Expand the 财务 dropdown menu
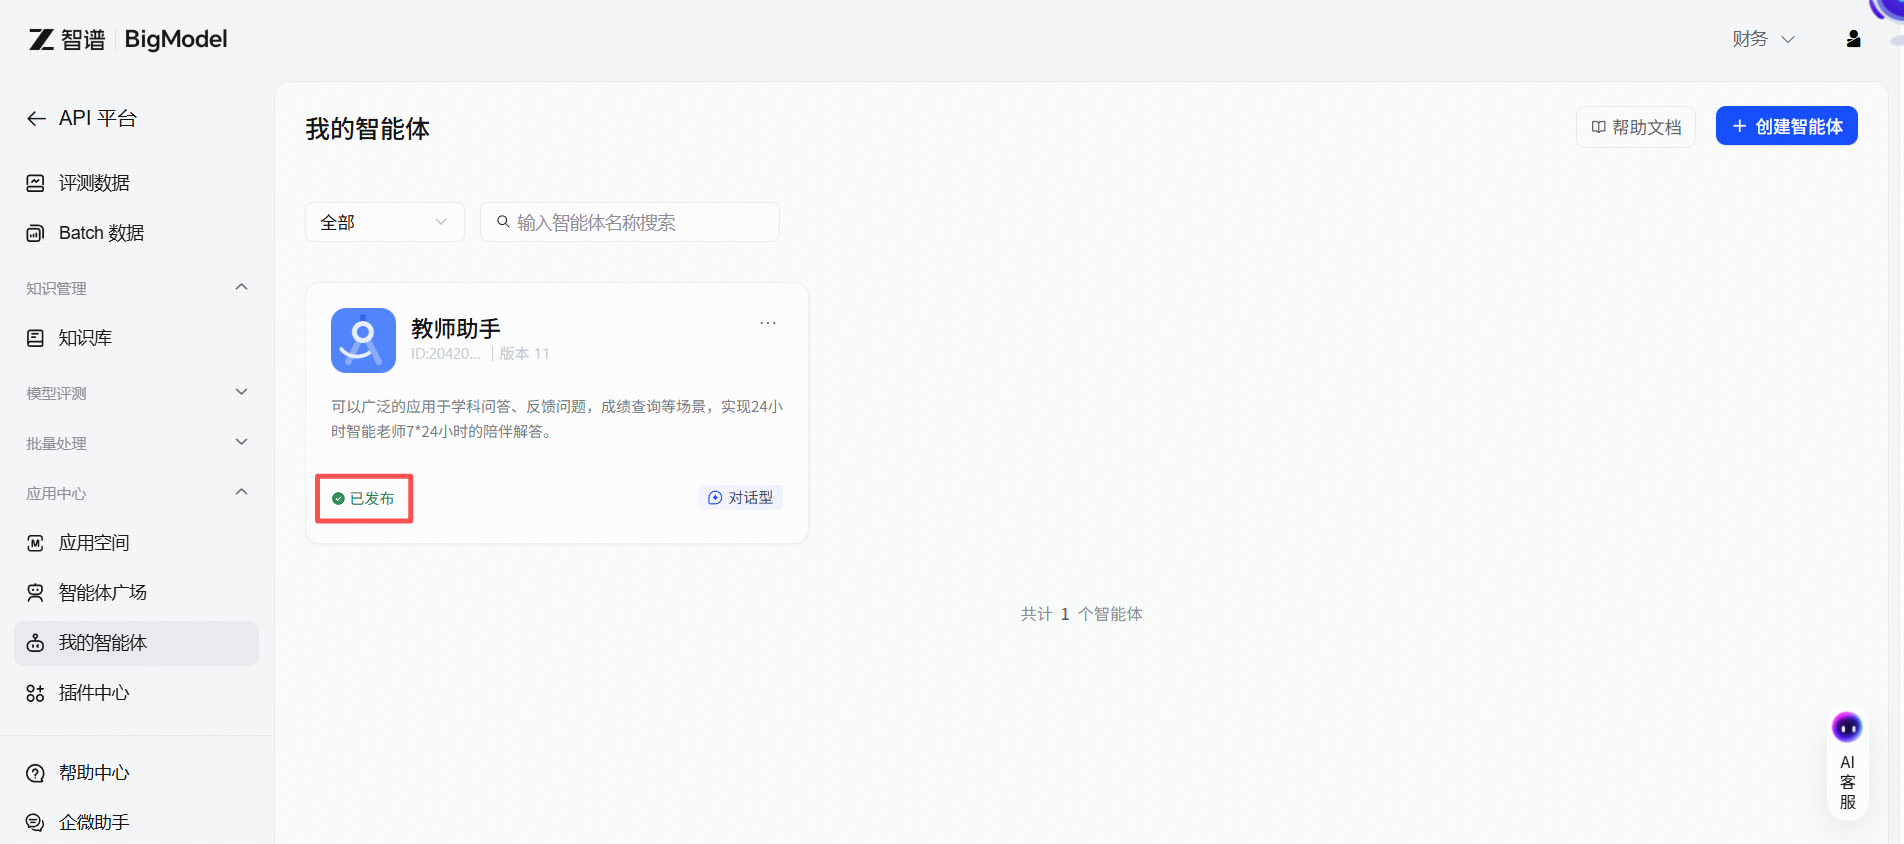The image size is (1904, 844). coord(1763,39)
